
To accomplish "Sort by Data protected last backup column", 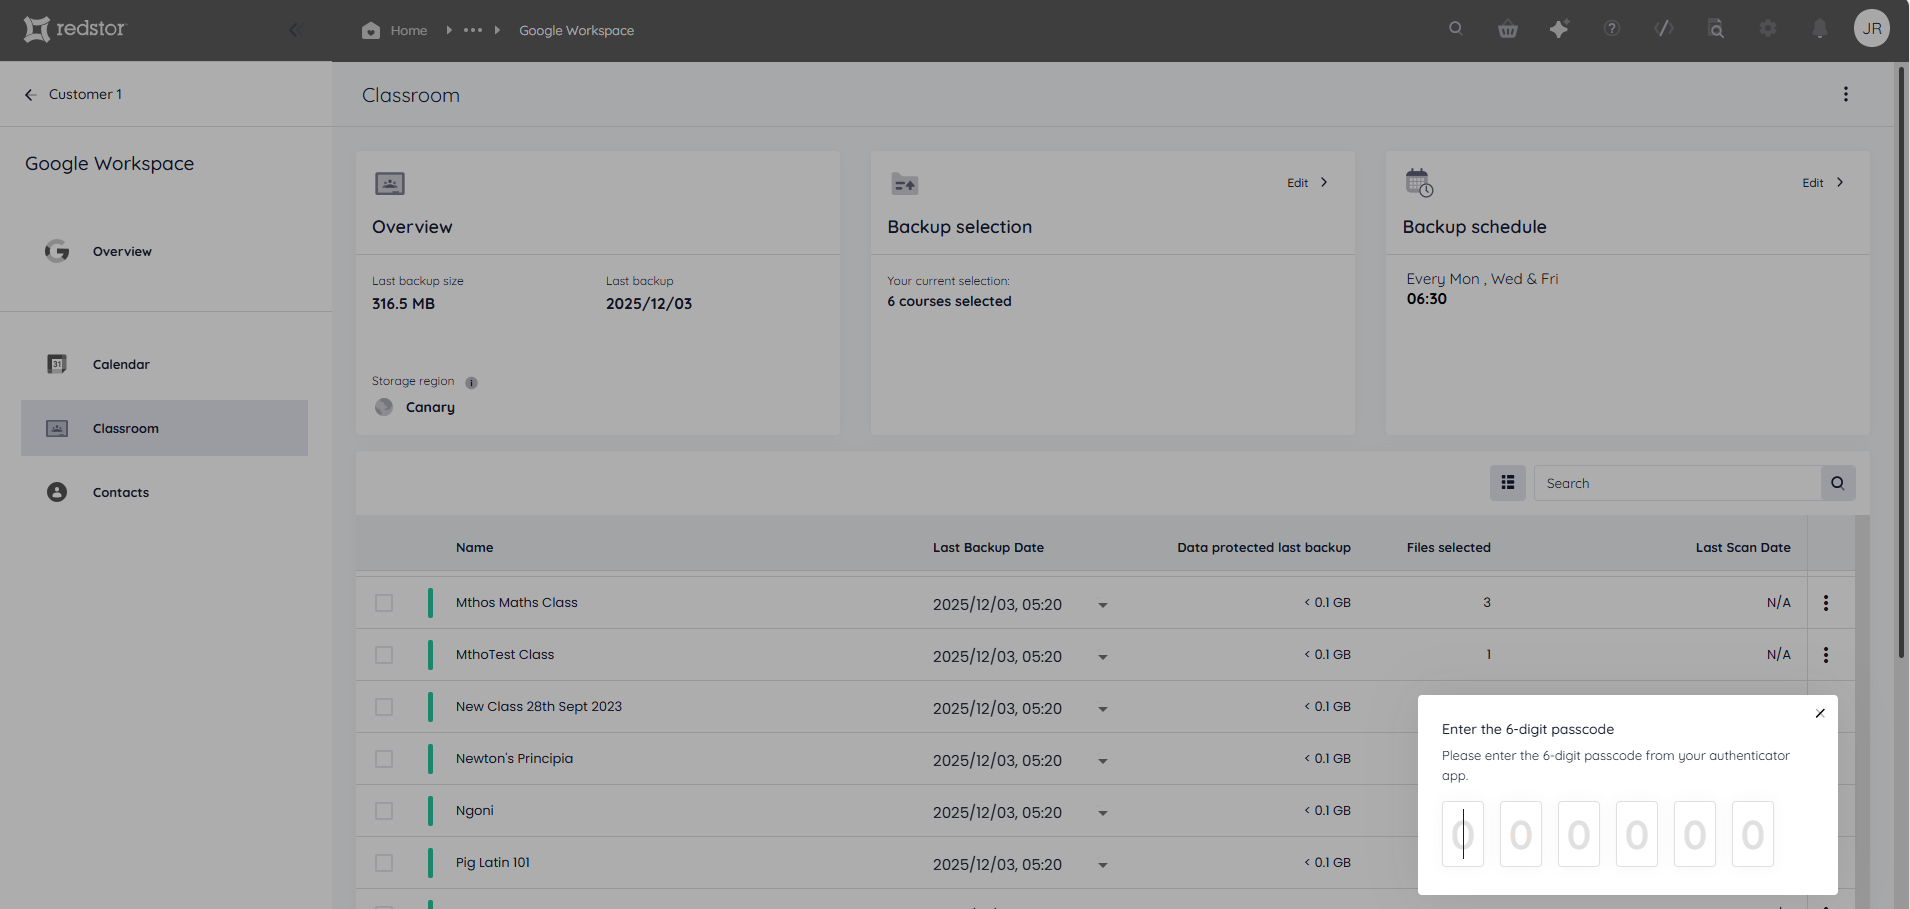I will tap(1264, 547).
